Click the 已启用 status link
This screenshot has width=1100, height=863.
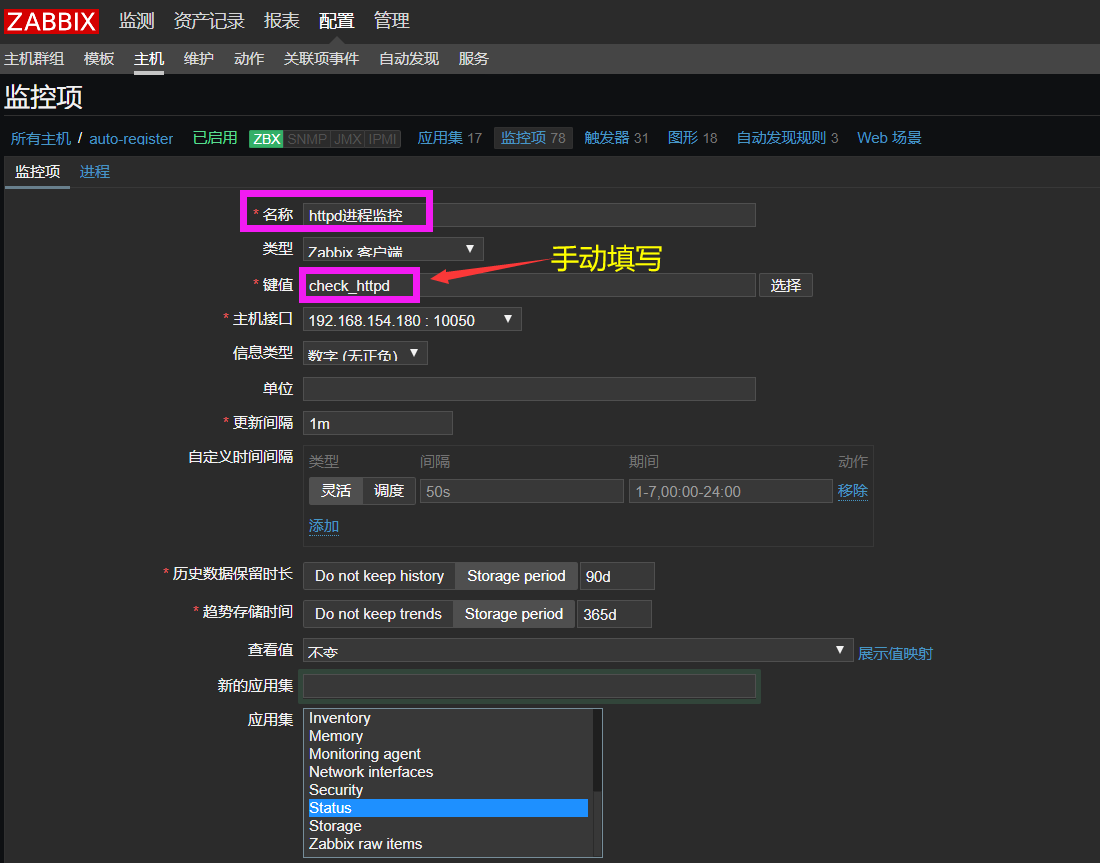pos(215,138)
